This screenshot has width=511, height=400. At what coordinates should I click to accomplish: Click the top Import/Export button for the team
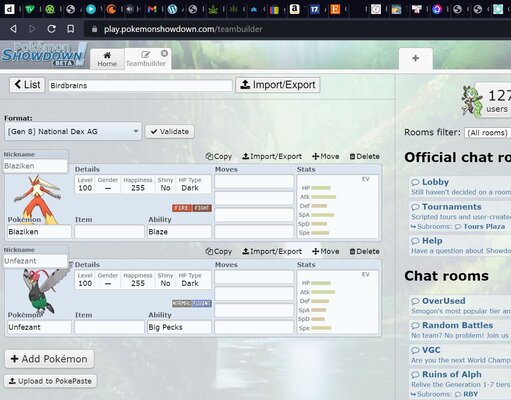[278, 85]
